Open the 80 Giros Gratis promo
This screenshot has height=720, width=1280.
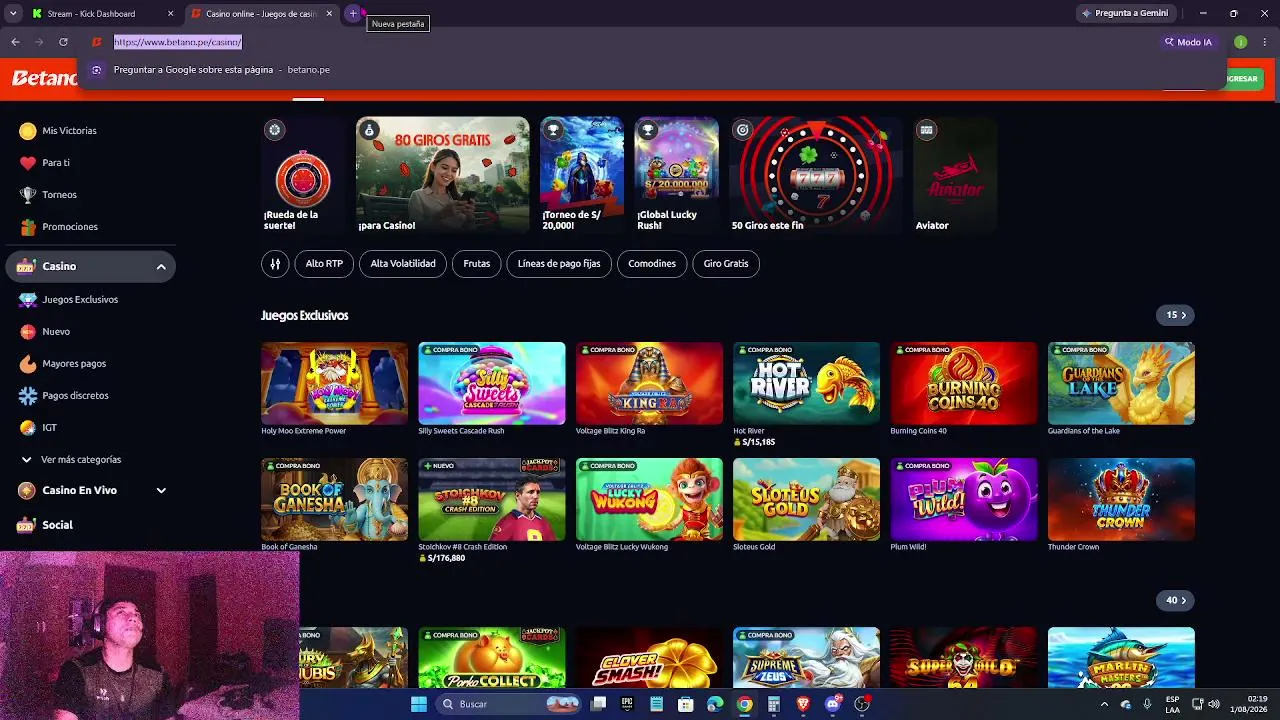(442, 176)
